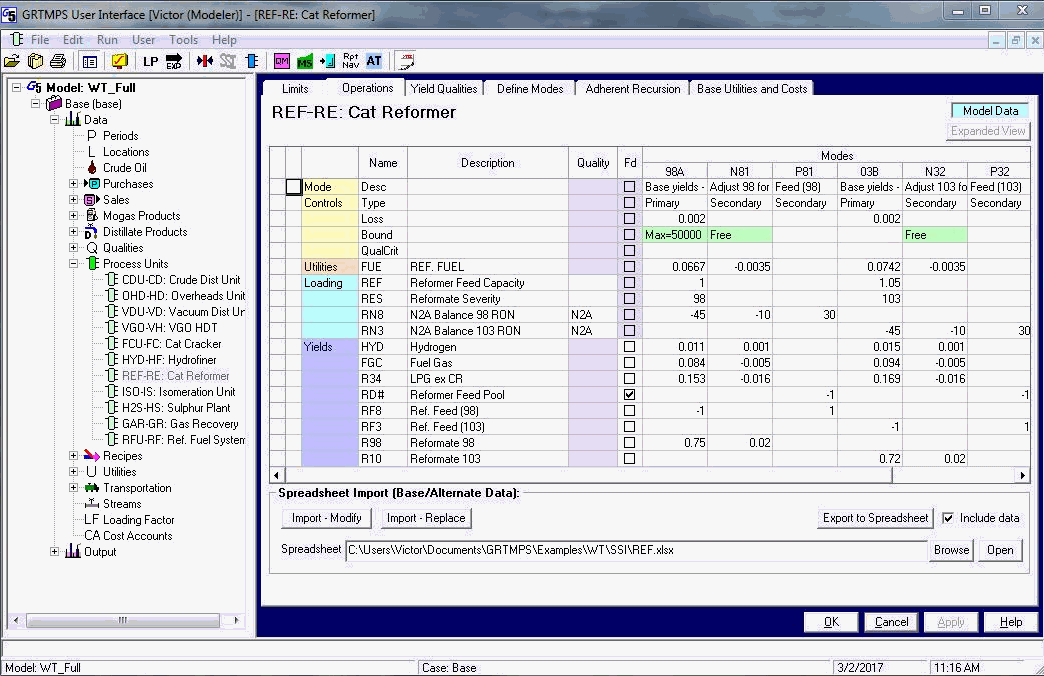Expand the Recipes tree node
Image resolution: width=1044 pixels, height=676 pixels.
[x=74, y=456]
